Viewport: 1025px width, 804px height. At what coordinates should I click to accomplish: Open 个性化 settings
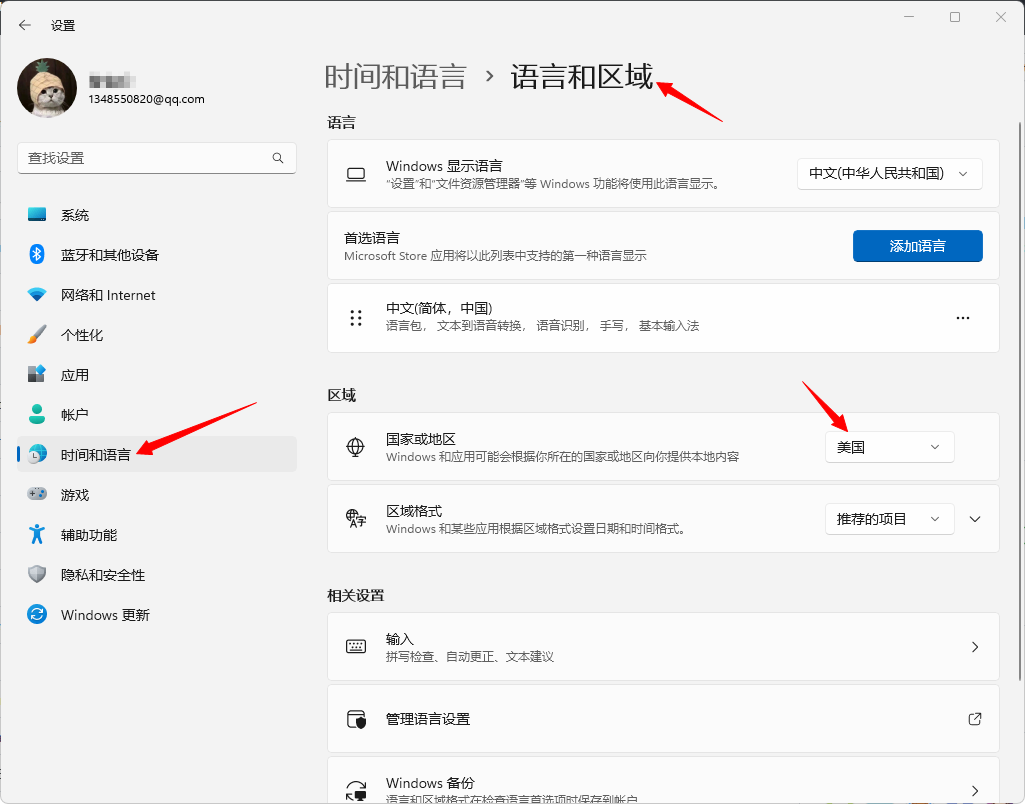(x=81, y=334)
